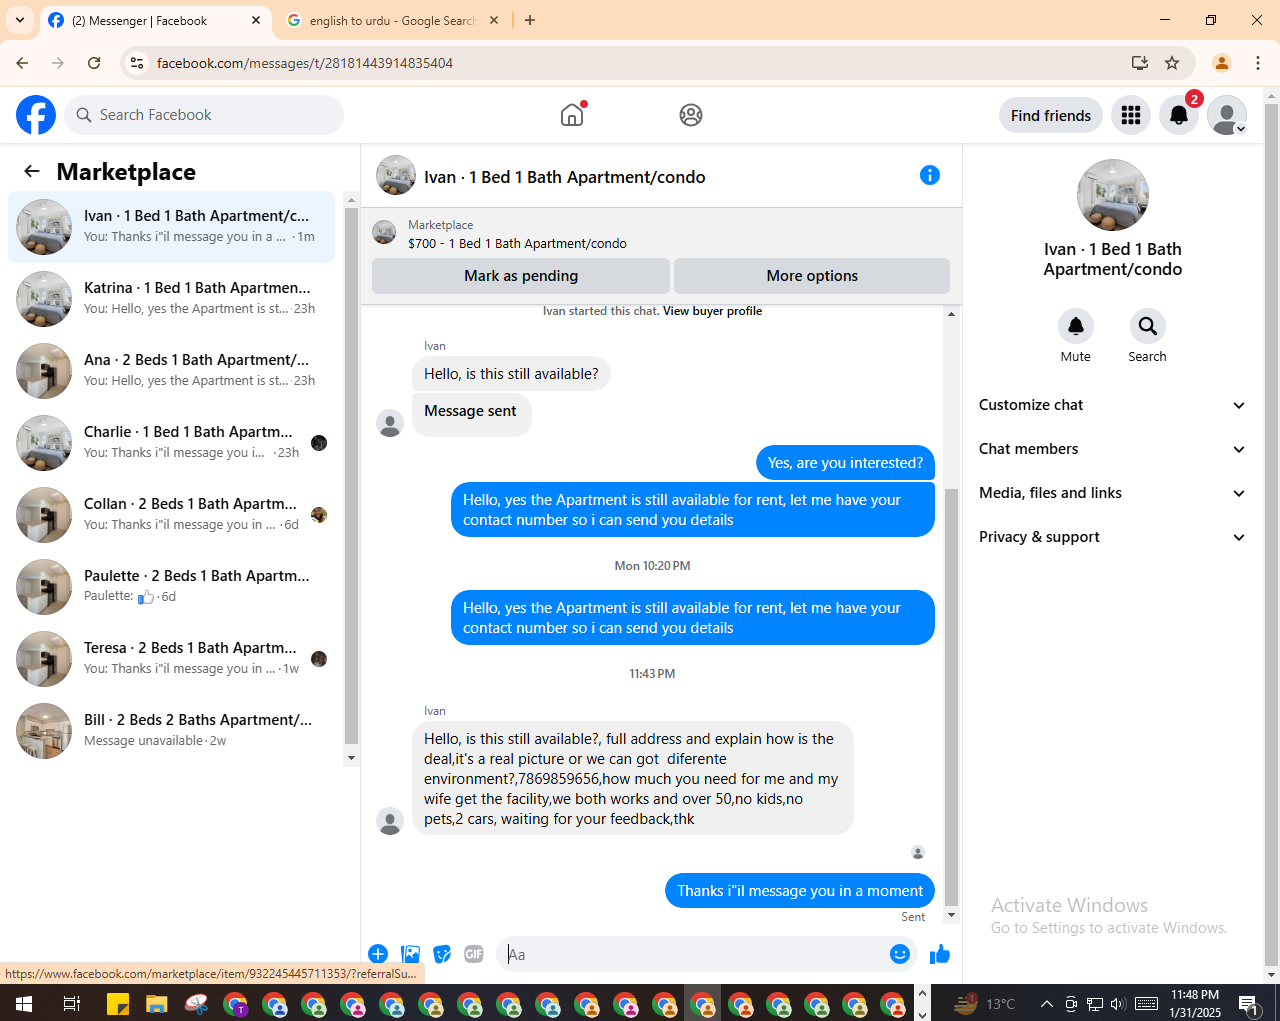Open File Explorer from the taskbar
The height and width of the screenshot is (1021, 1280).
coord(157,1003)
